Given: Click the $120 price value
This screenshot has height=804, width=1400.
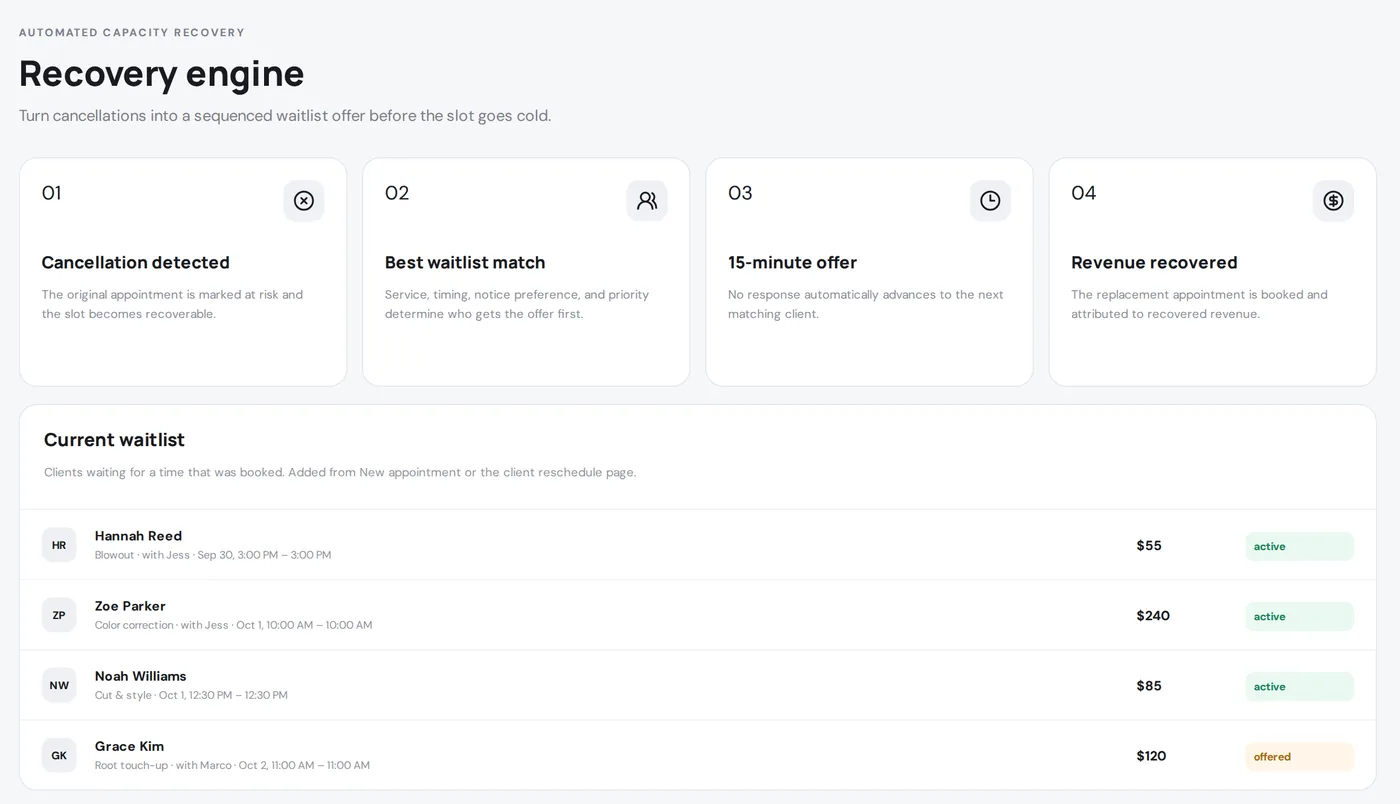Looking at the screenshot, I should click(x=1151, y=755).
